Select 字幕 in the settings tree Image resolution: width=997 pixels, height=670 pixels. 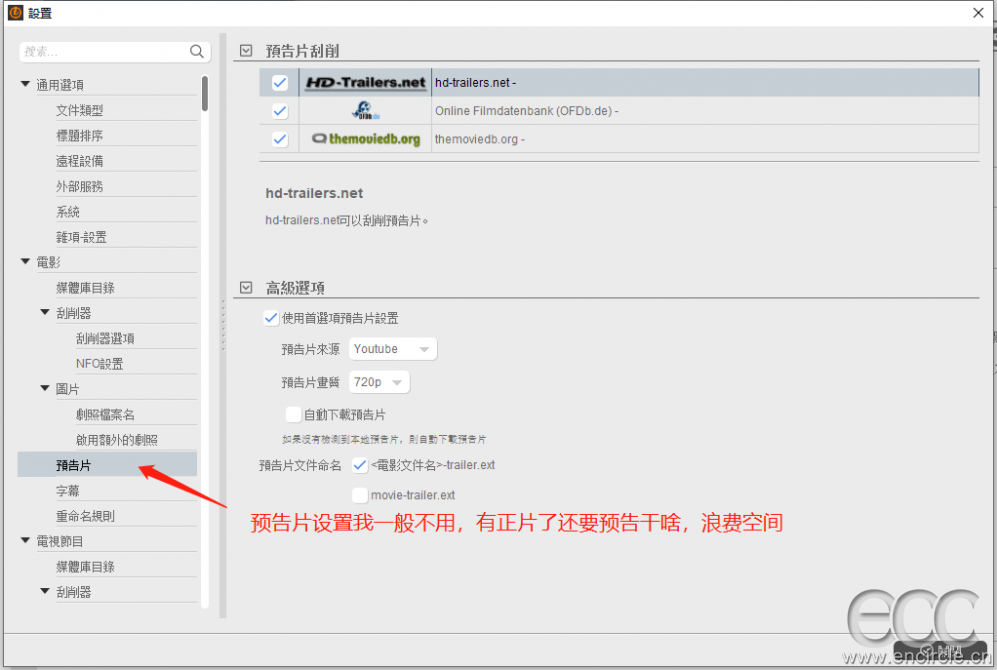(x=68, y=491)
